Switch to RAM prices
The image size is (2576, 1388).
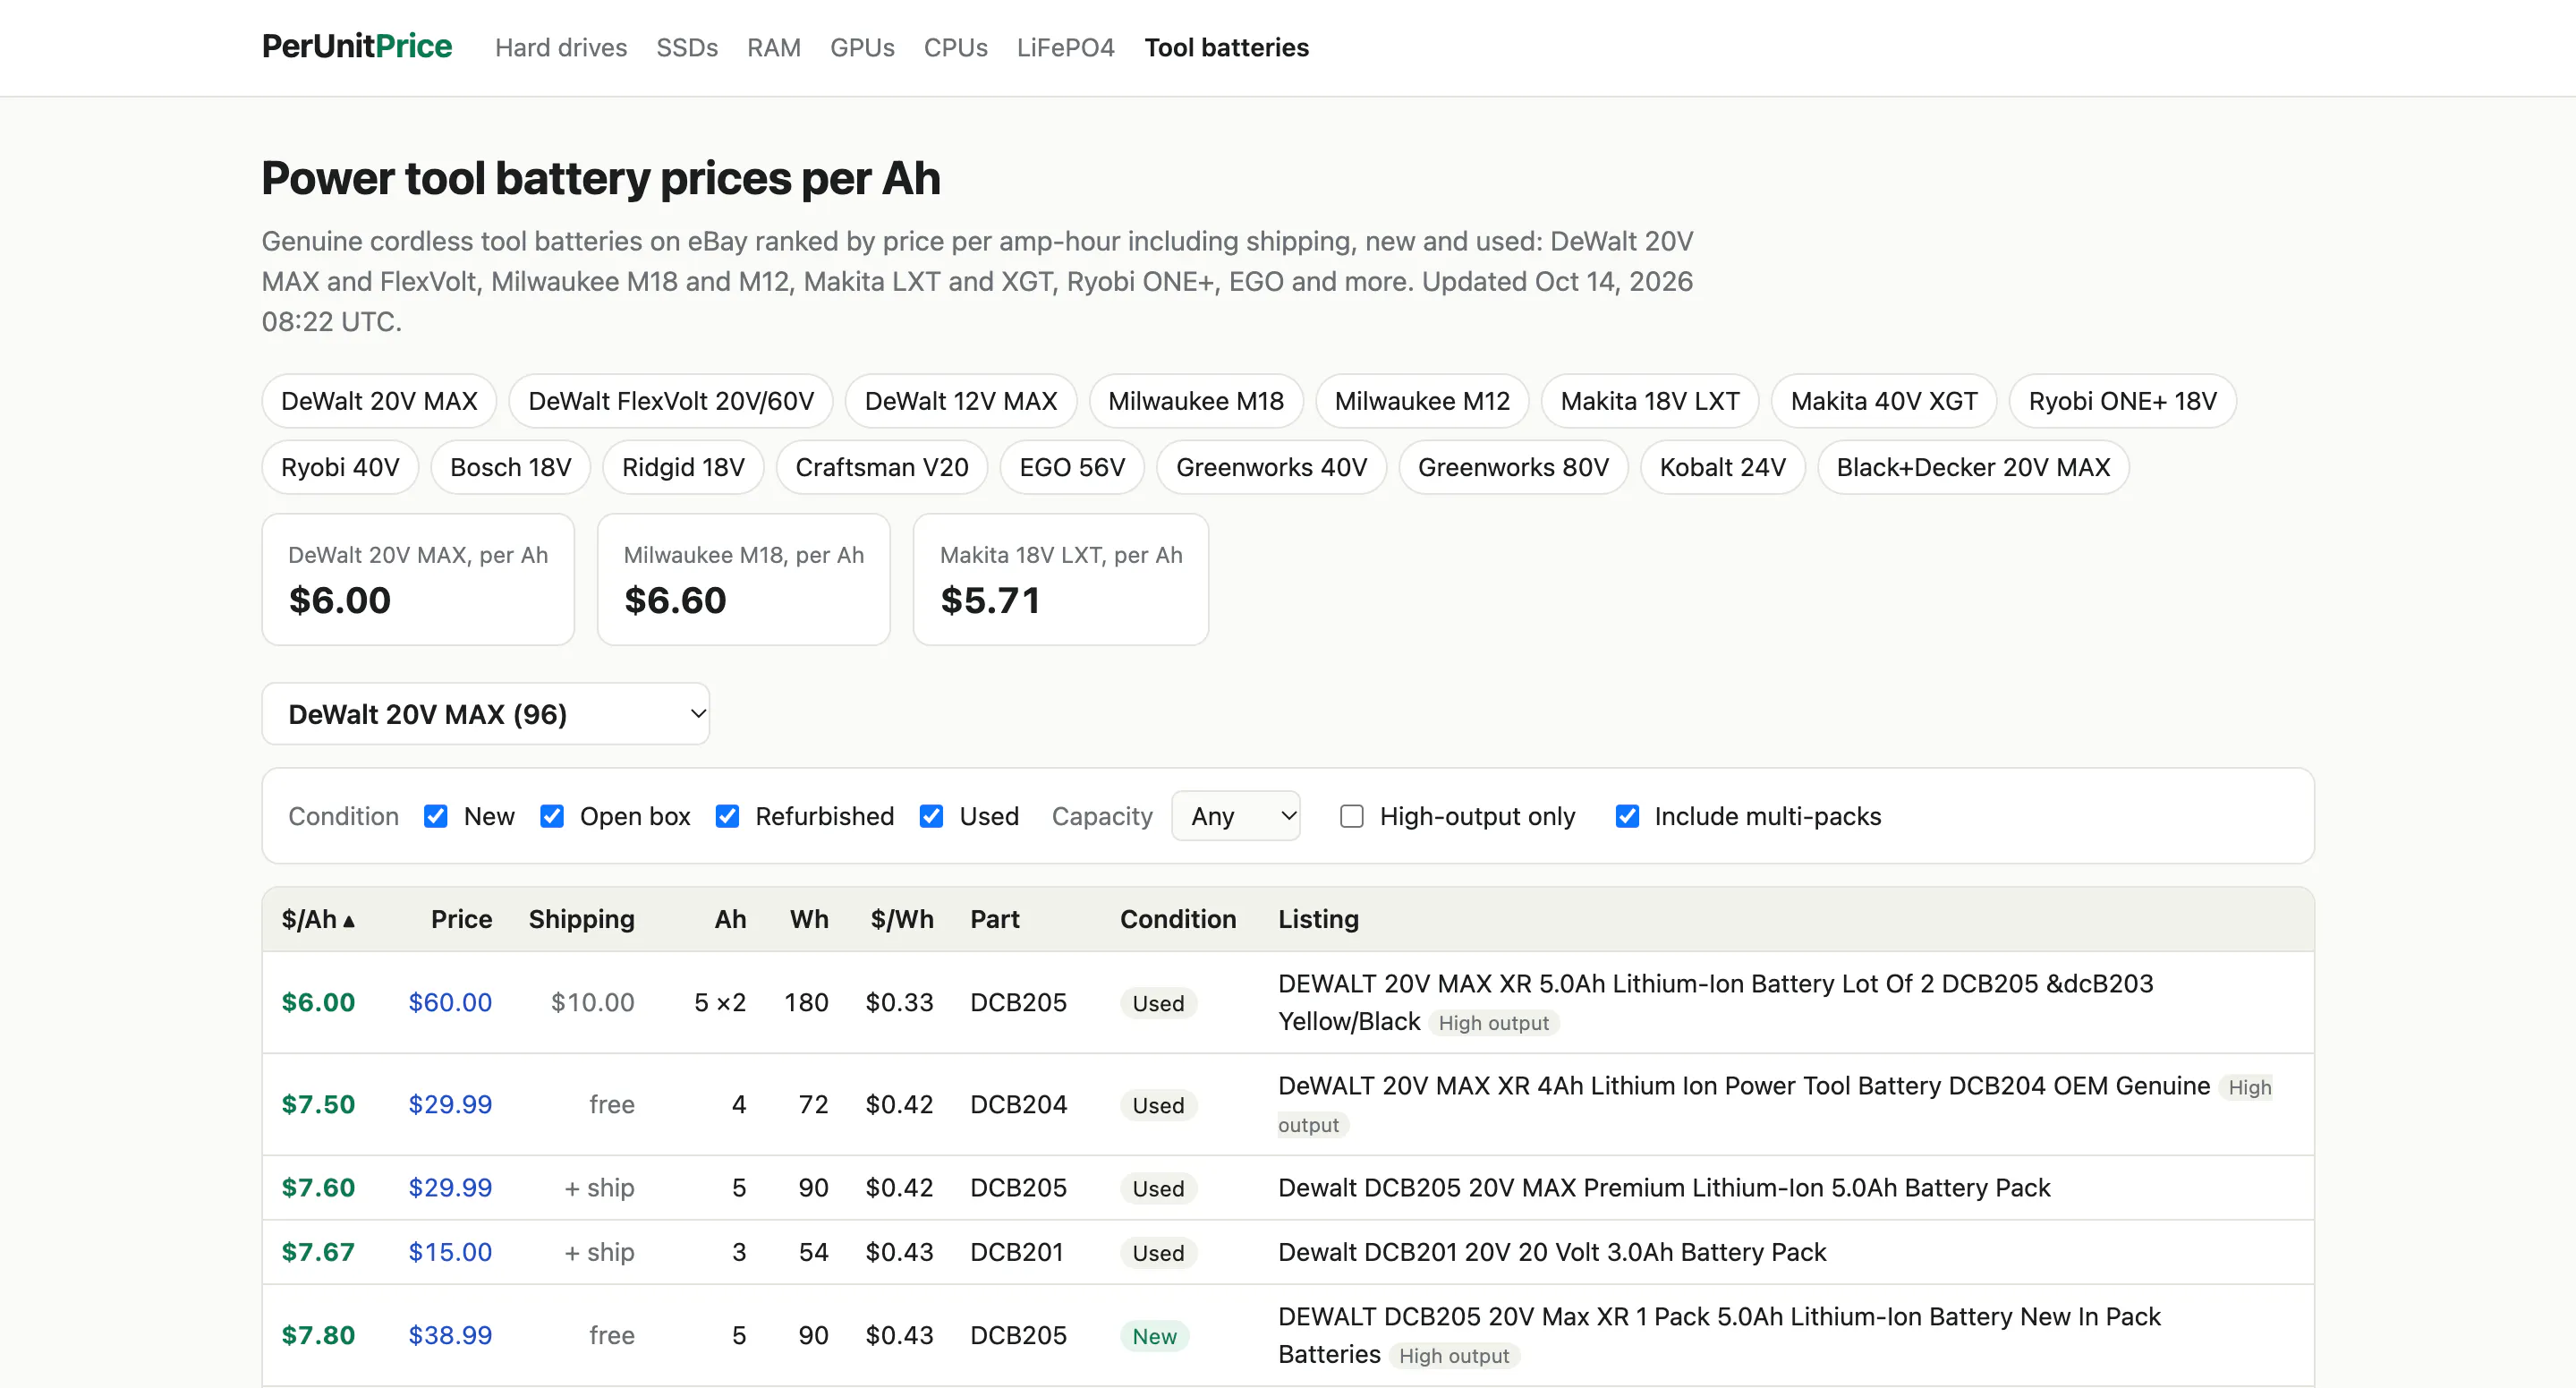click(x=773, y=47)
